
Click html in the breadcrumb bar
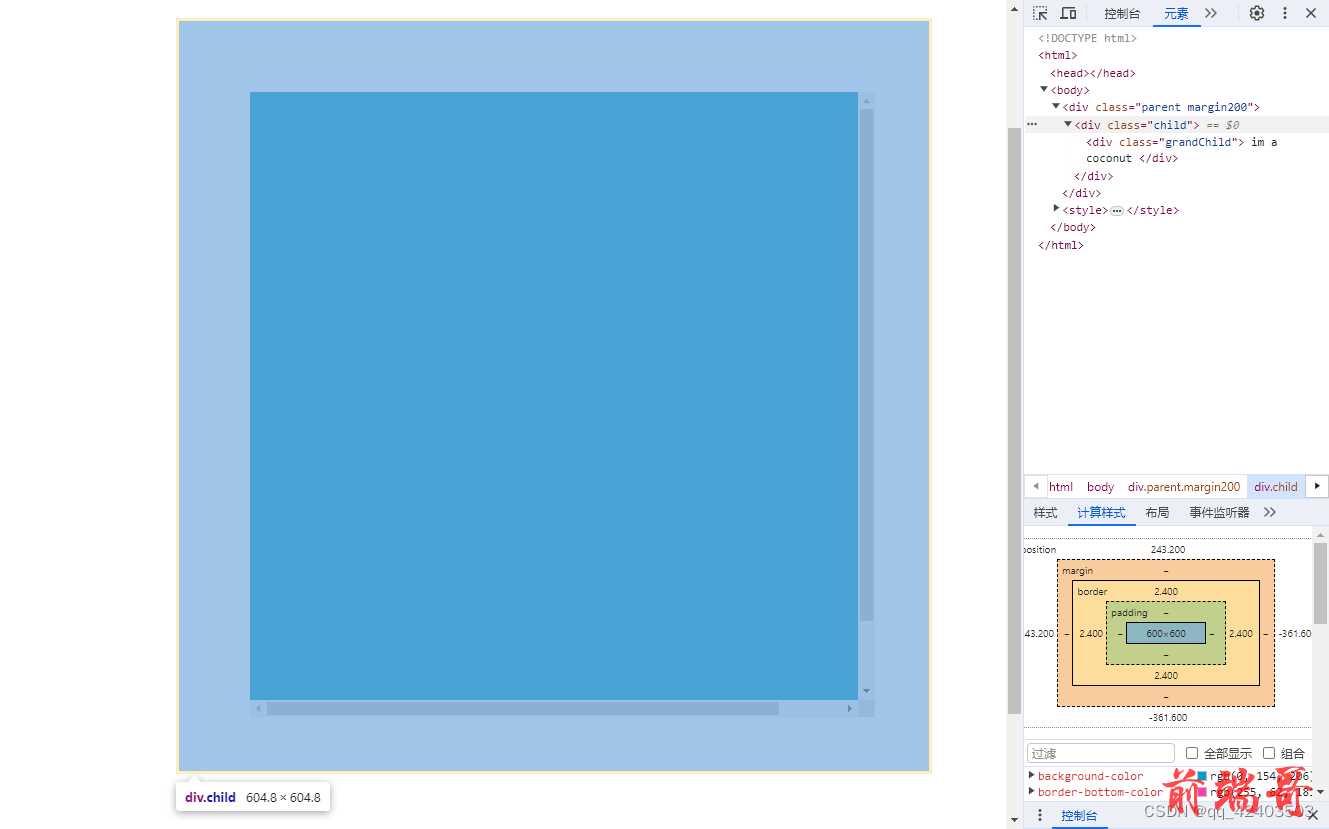coord(1061,487)
